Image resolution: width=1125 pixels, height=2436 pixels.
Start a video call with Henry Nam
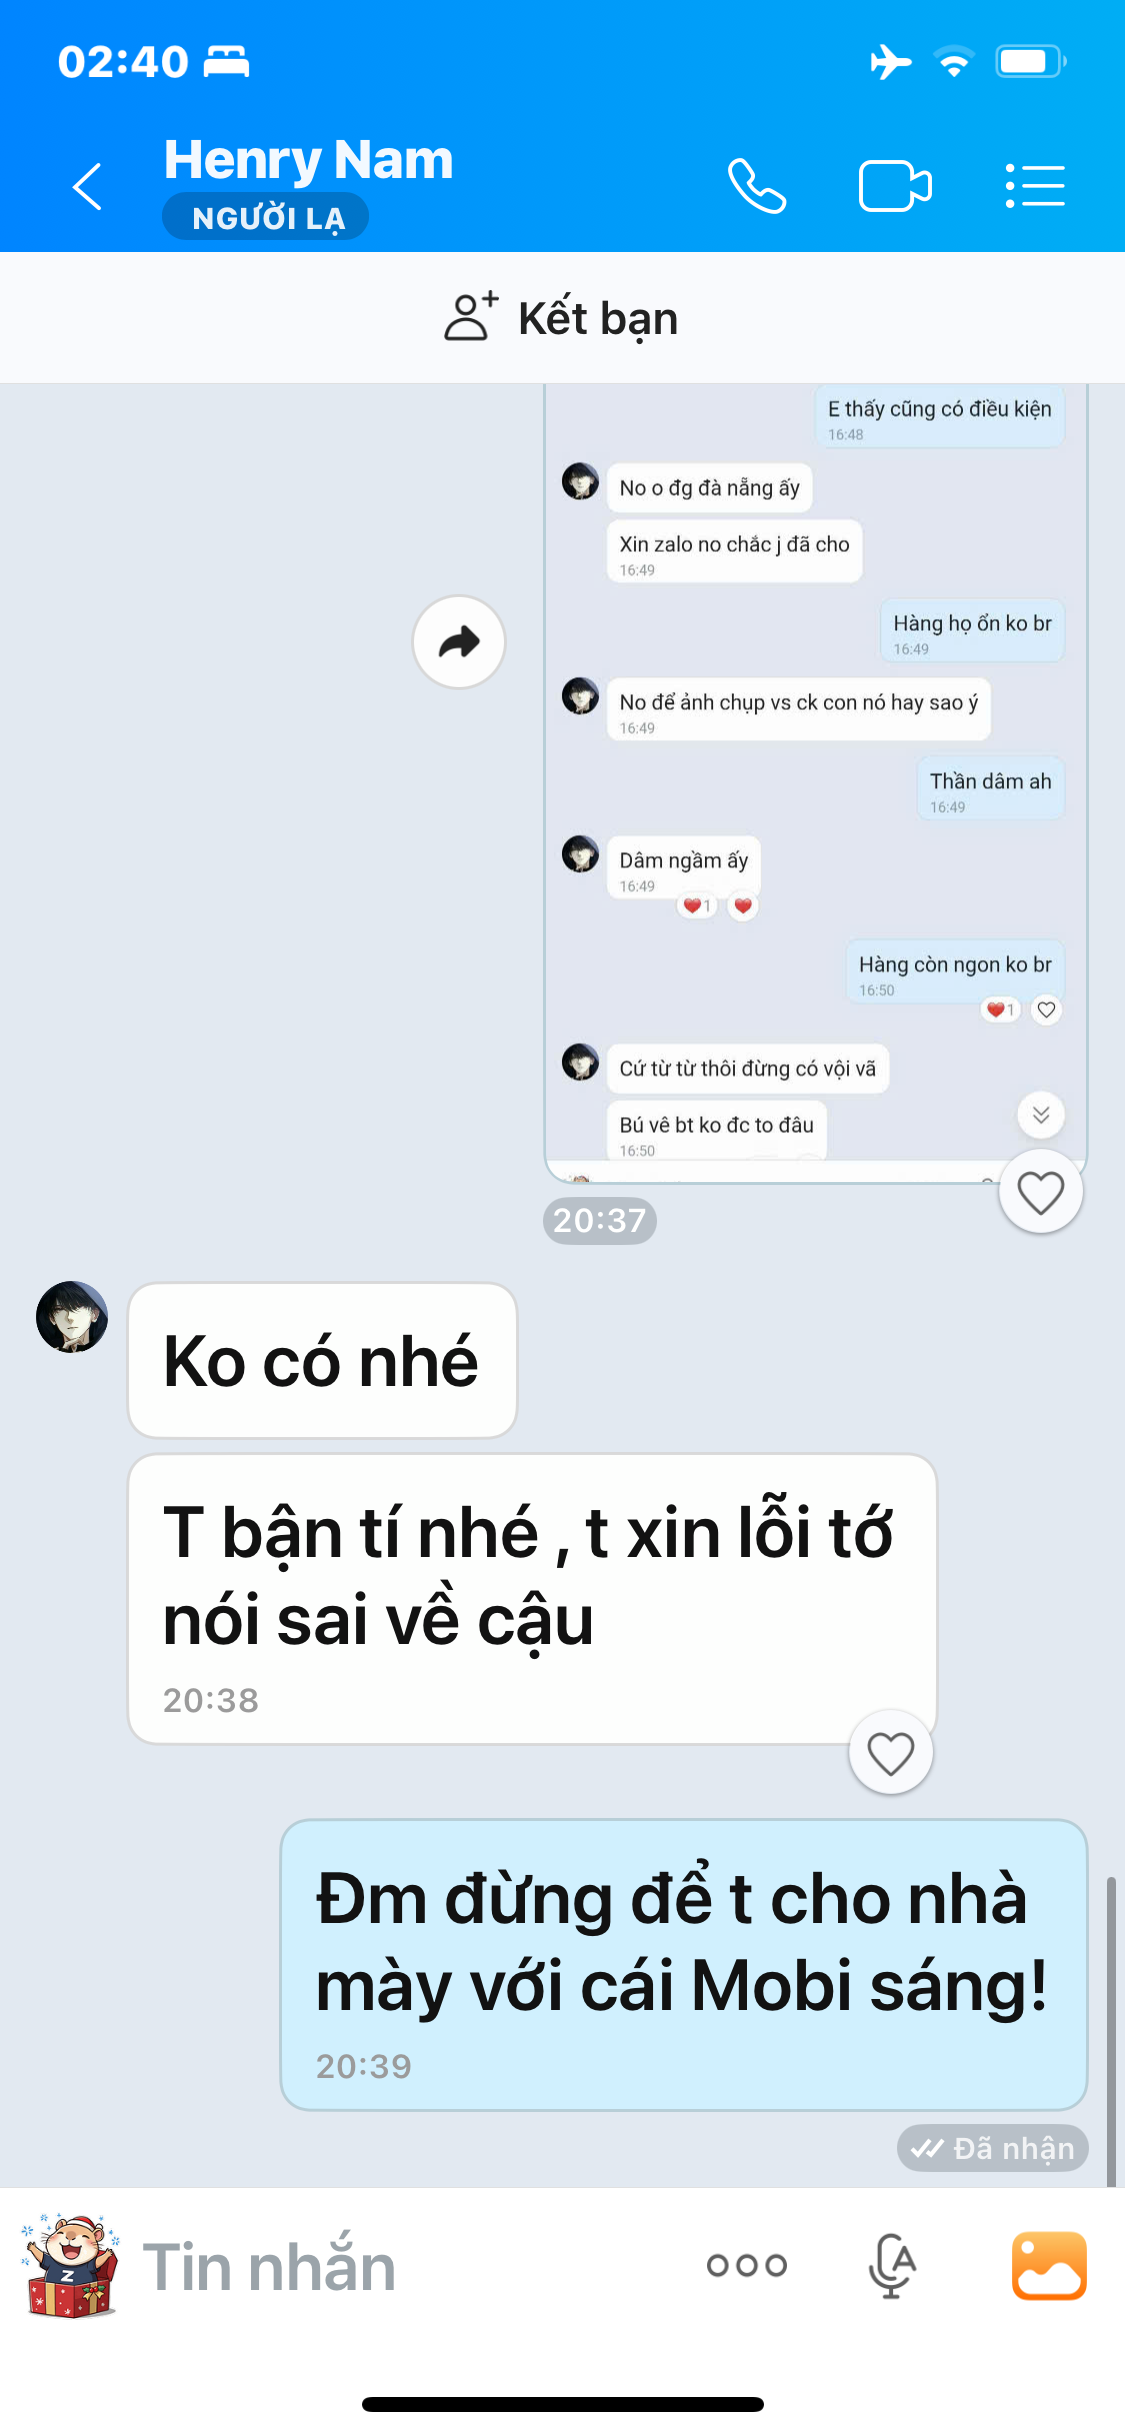[x=895, y=186]
